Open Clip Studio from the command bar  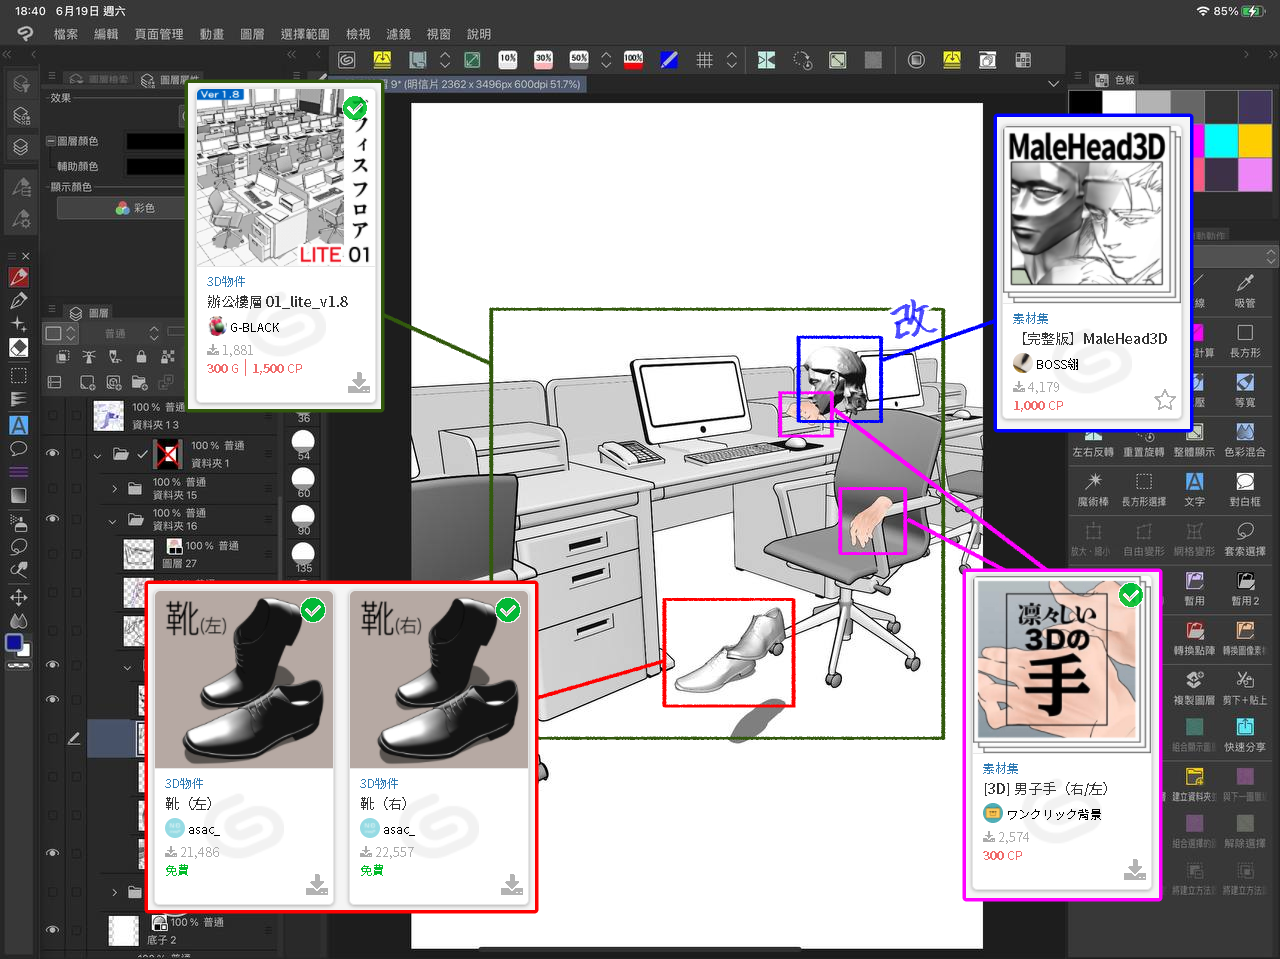(x=347, y=60)
